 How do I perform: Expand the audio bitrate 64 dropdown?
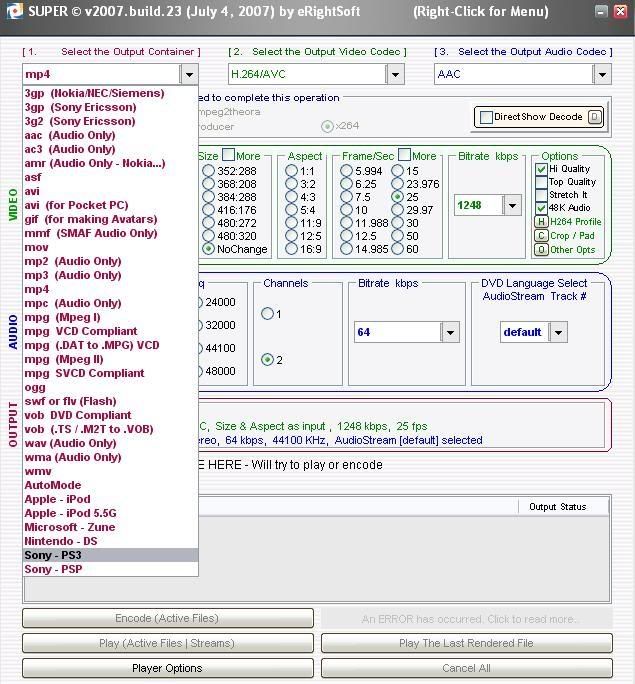pos(450,332)
